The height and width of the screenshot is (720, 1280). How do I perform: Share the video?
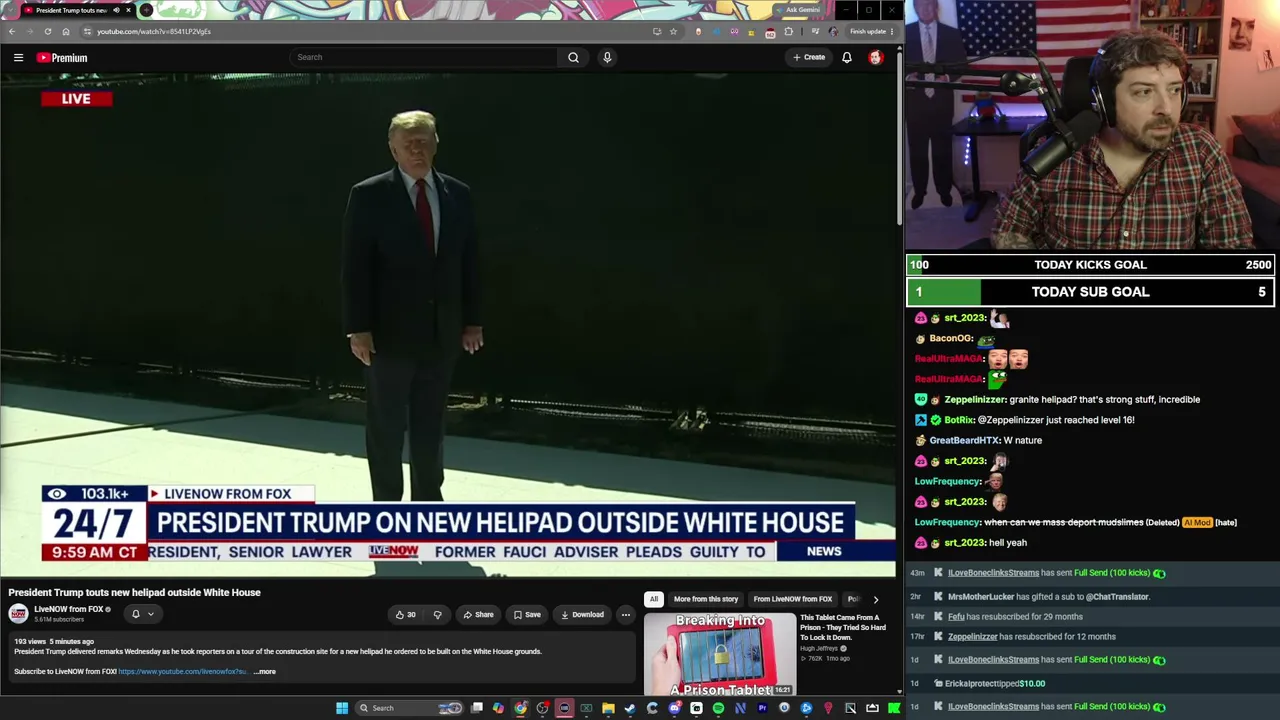pyautogui.click(x=477, y=615)
